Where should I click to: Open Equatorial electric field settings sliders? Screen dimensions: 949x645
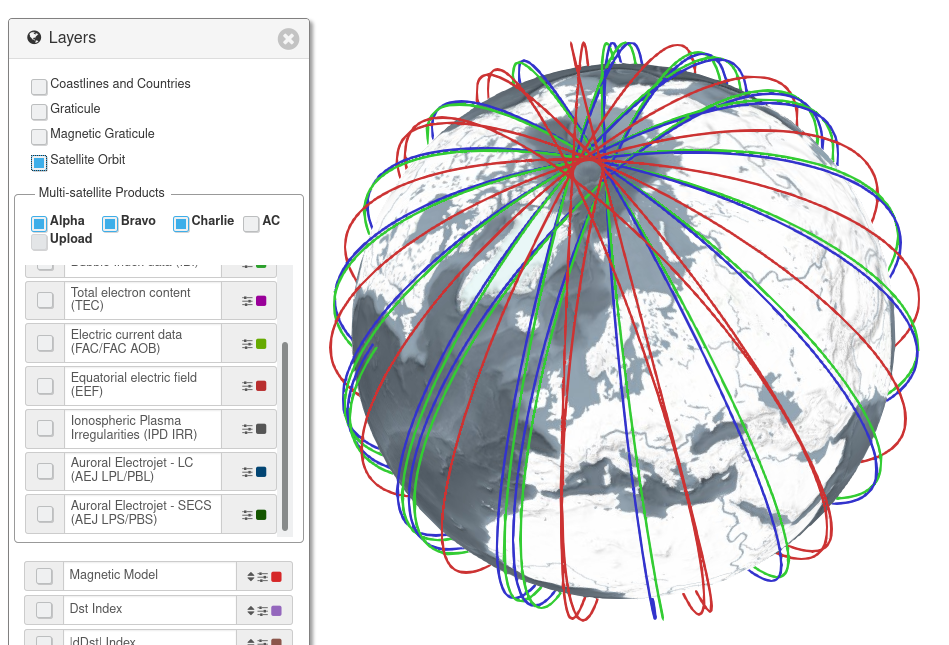pyautogui.click(x=249, y=386)
